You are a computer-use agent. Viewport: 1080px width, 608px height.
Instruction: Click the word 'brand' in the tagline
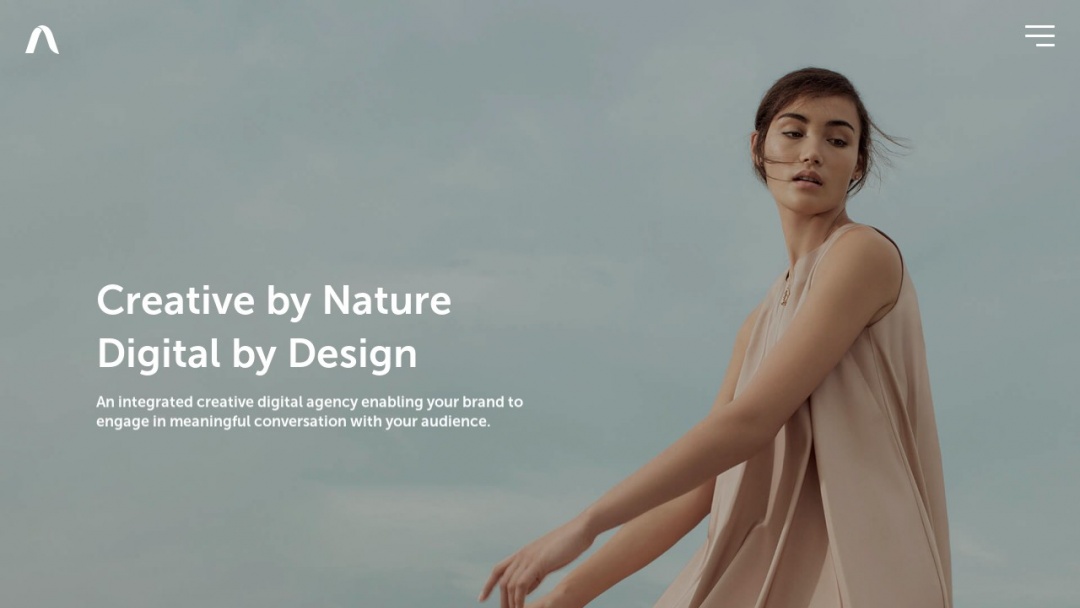[483, 401]
